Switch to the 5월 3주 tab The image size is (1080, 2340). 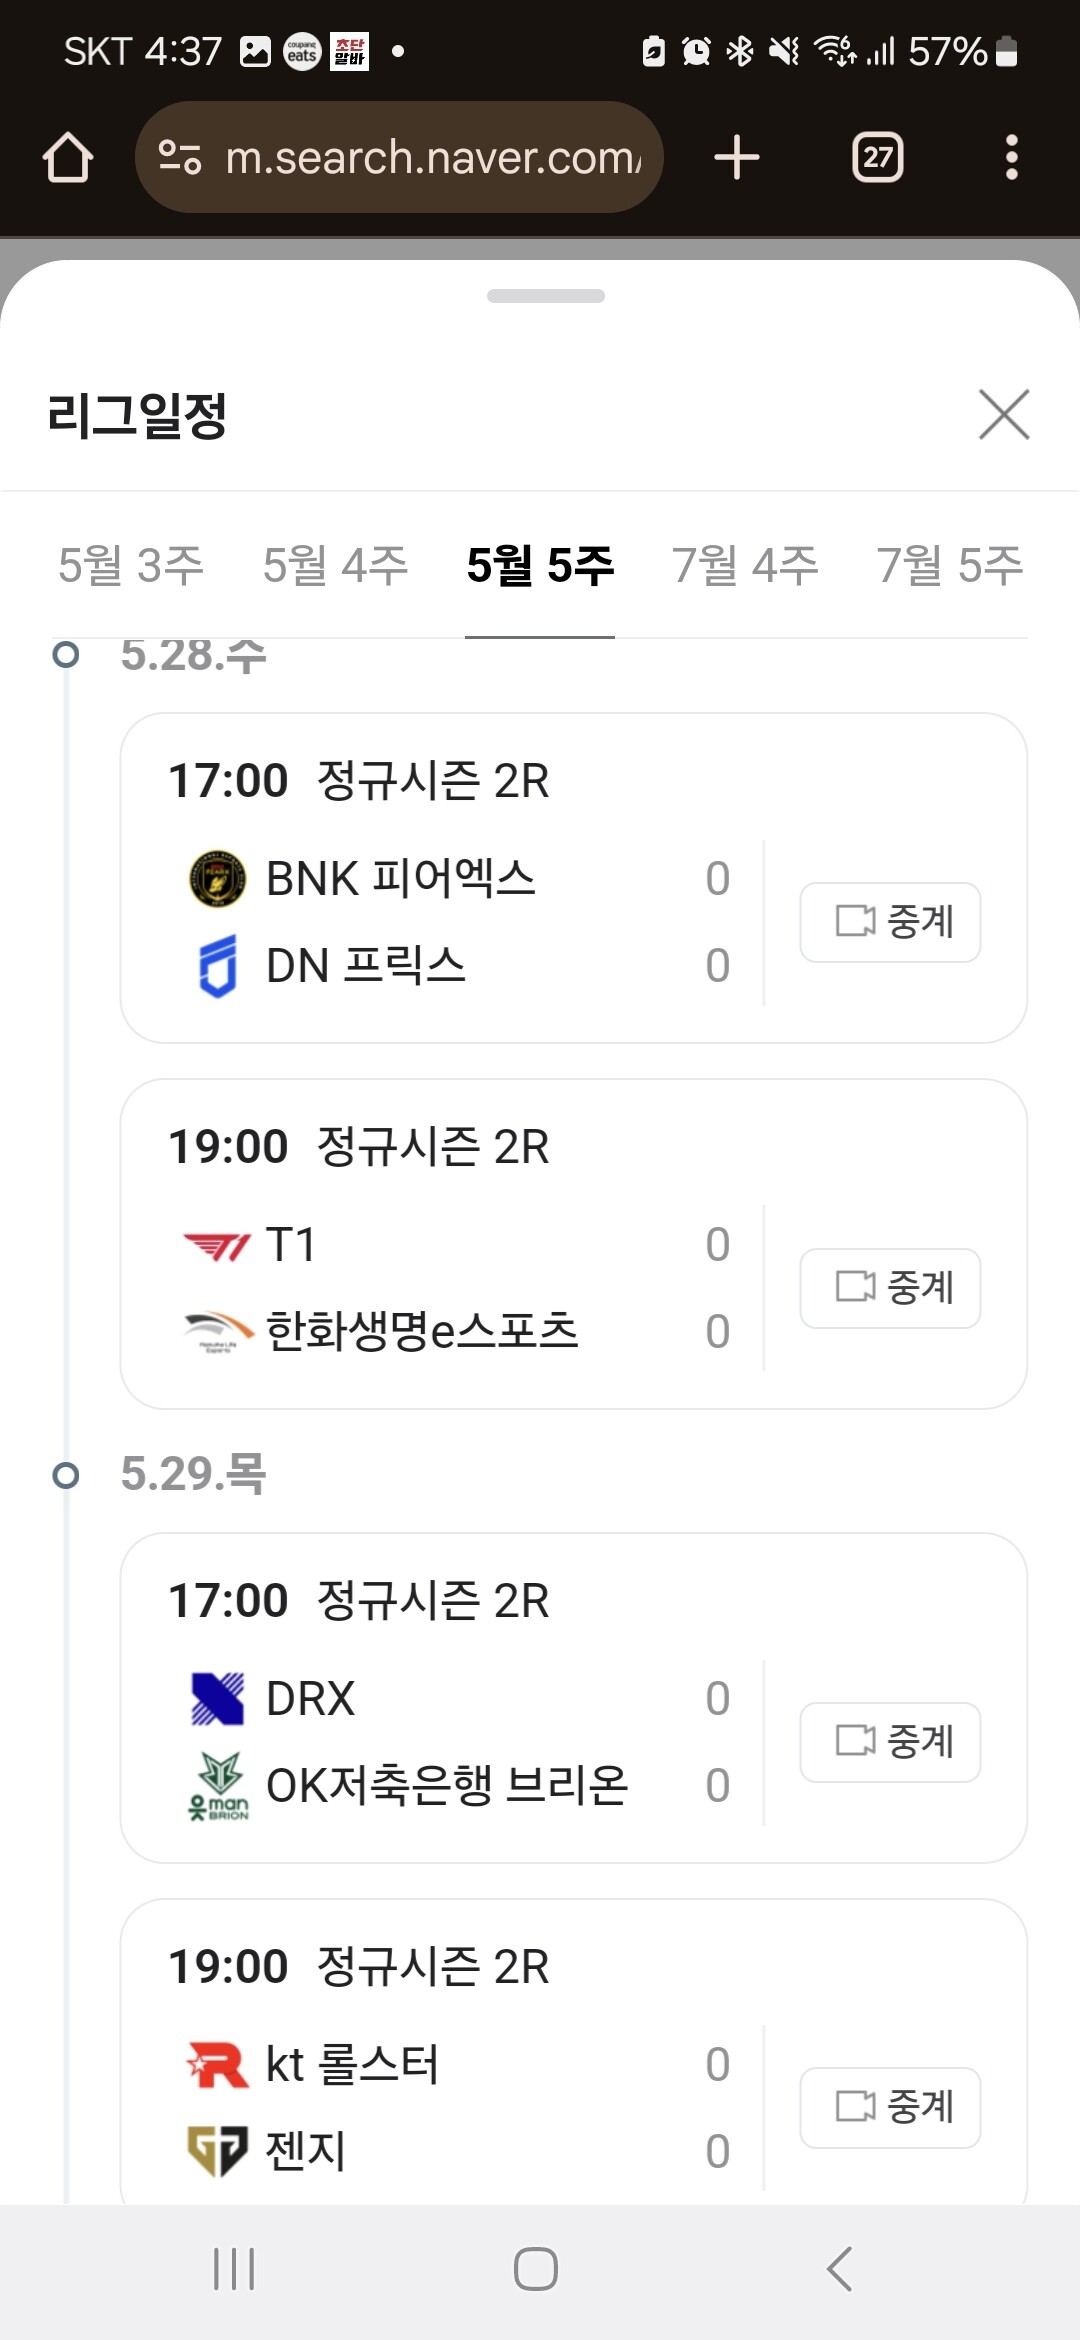(131, 566)
